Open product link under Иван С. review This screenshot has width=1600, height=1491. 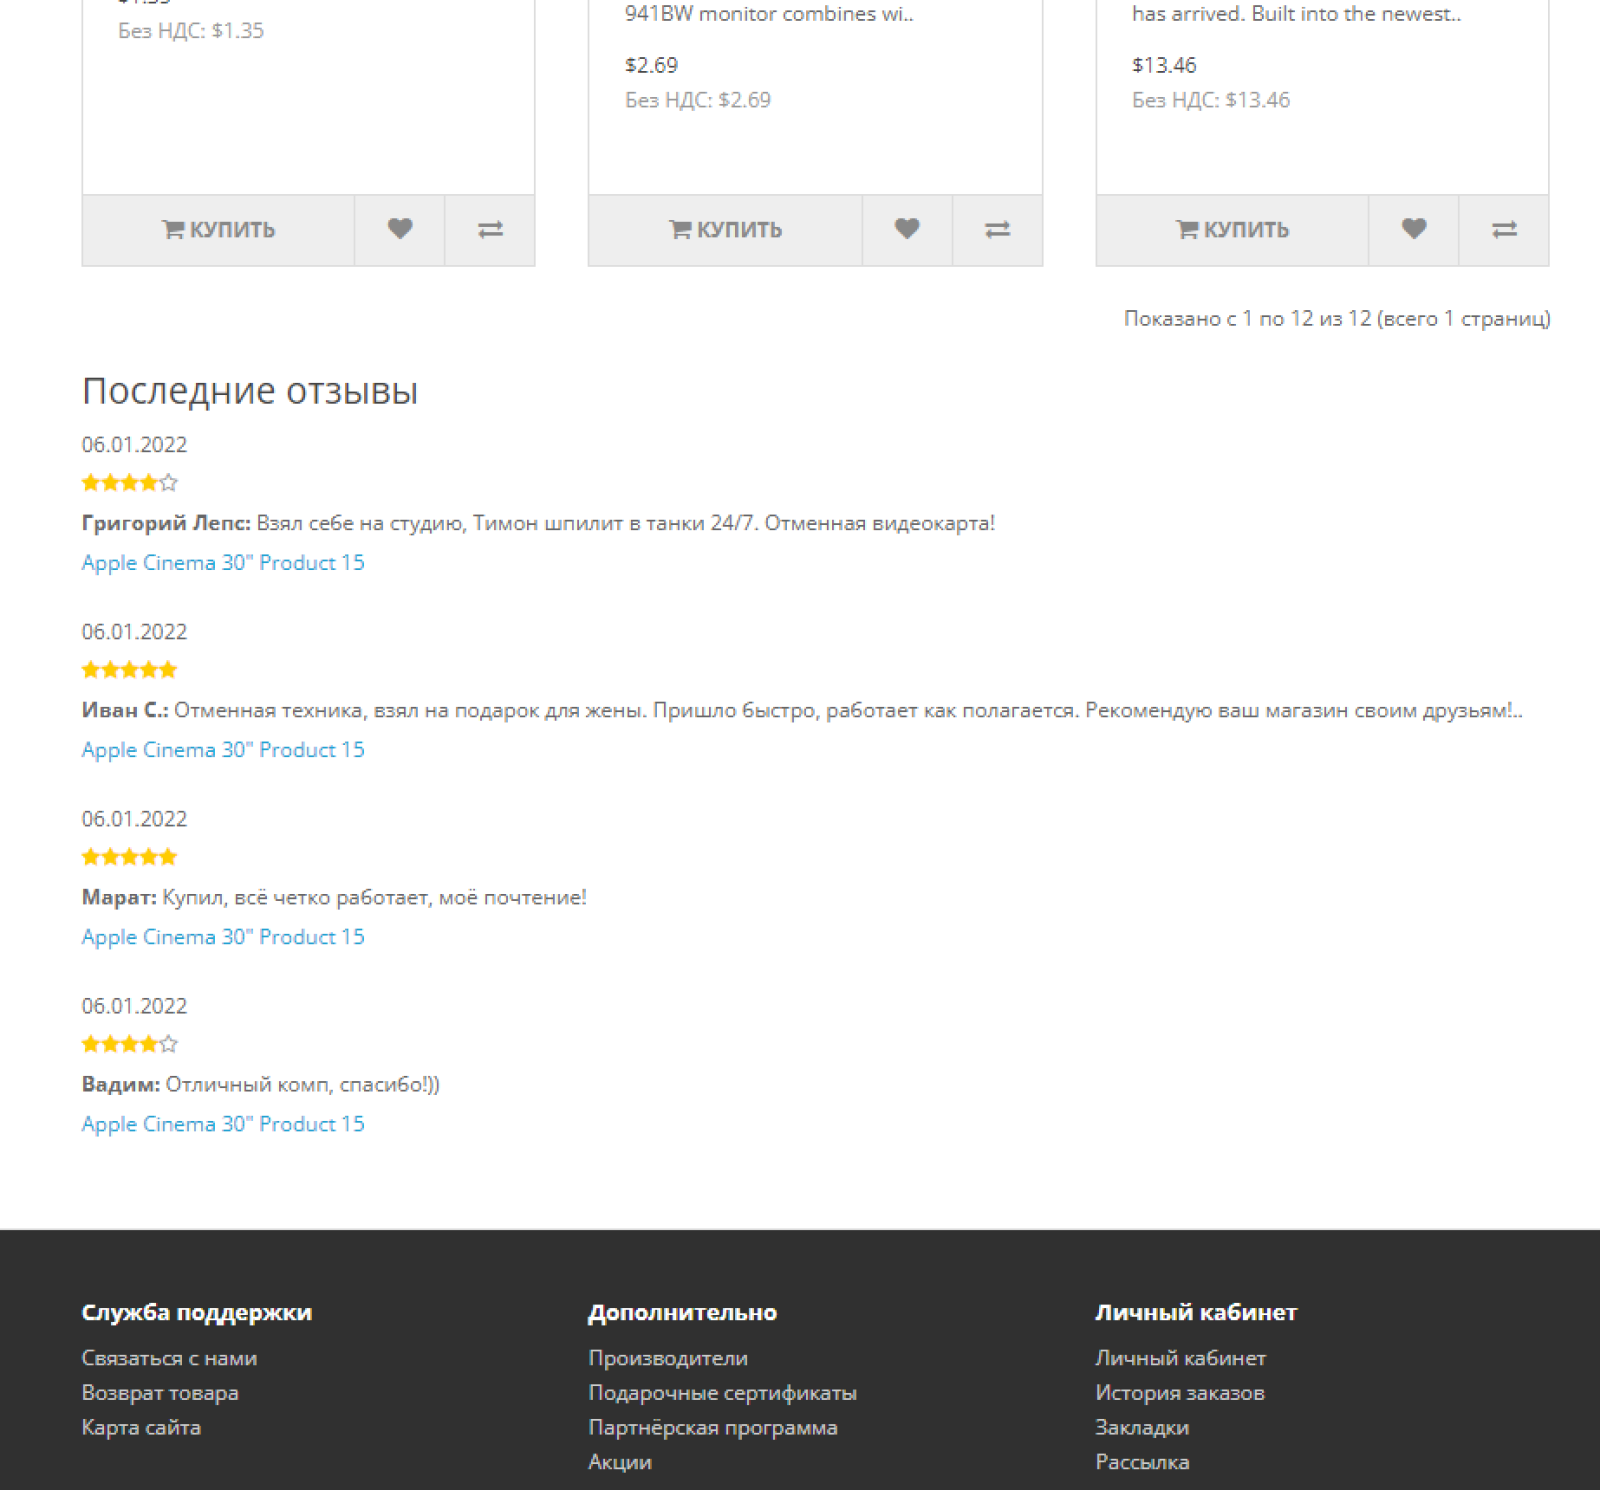click(x=223, y=750)
